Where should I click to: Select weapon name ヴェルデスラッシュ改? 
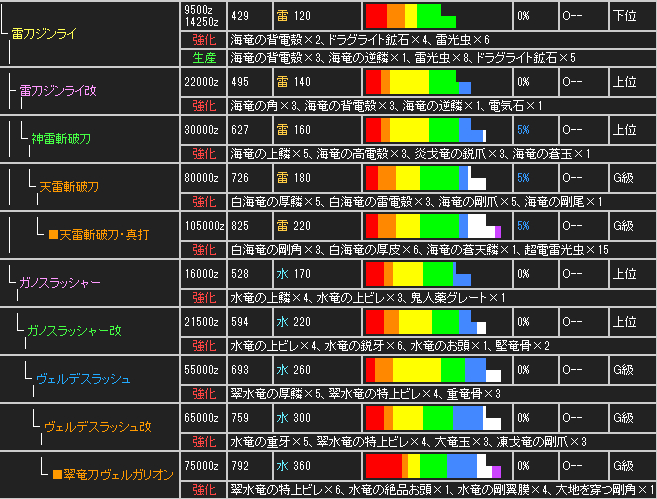point(98,427)
